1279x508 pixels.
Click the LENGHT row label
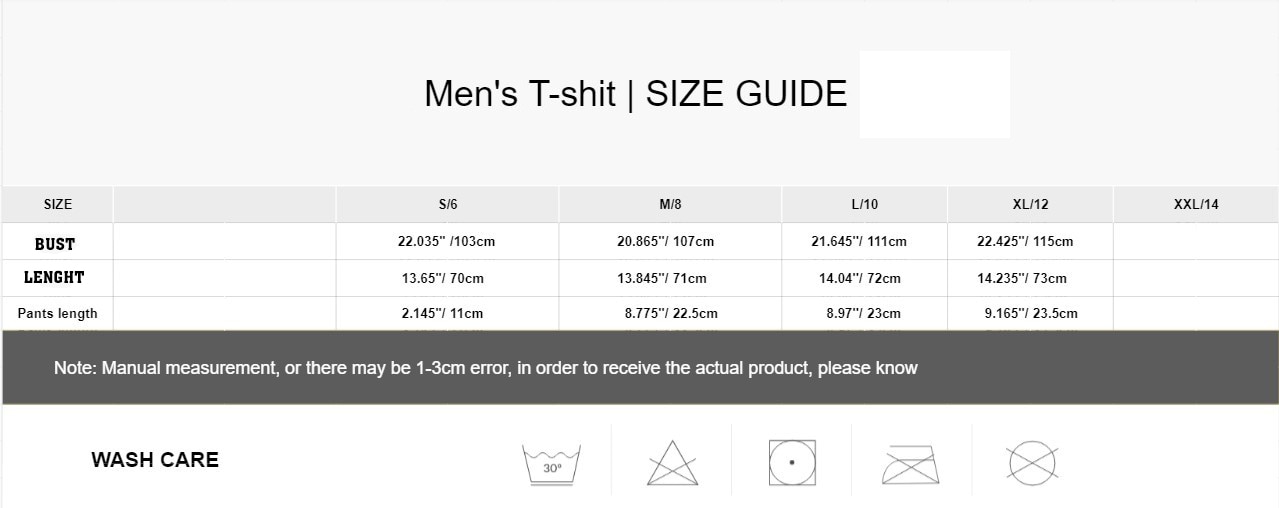point(54,277)
